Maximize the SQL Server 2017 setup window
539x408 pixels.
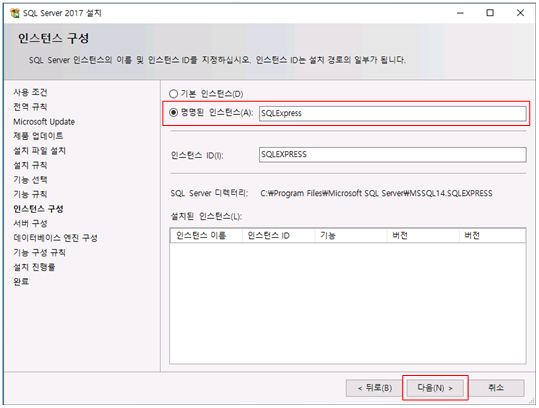point(490,13)
